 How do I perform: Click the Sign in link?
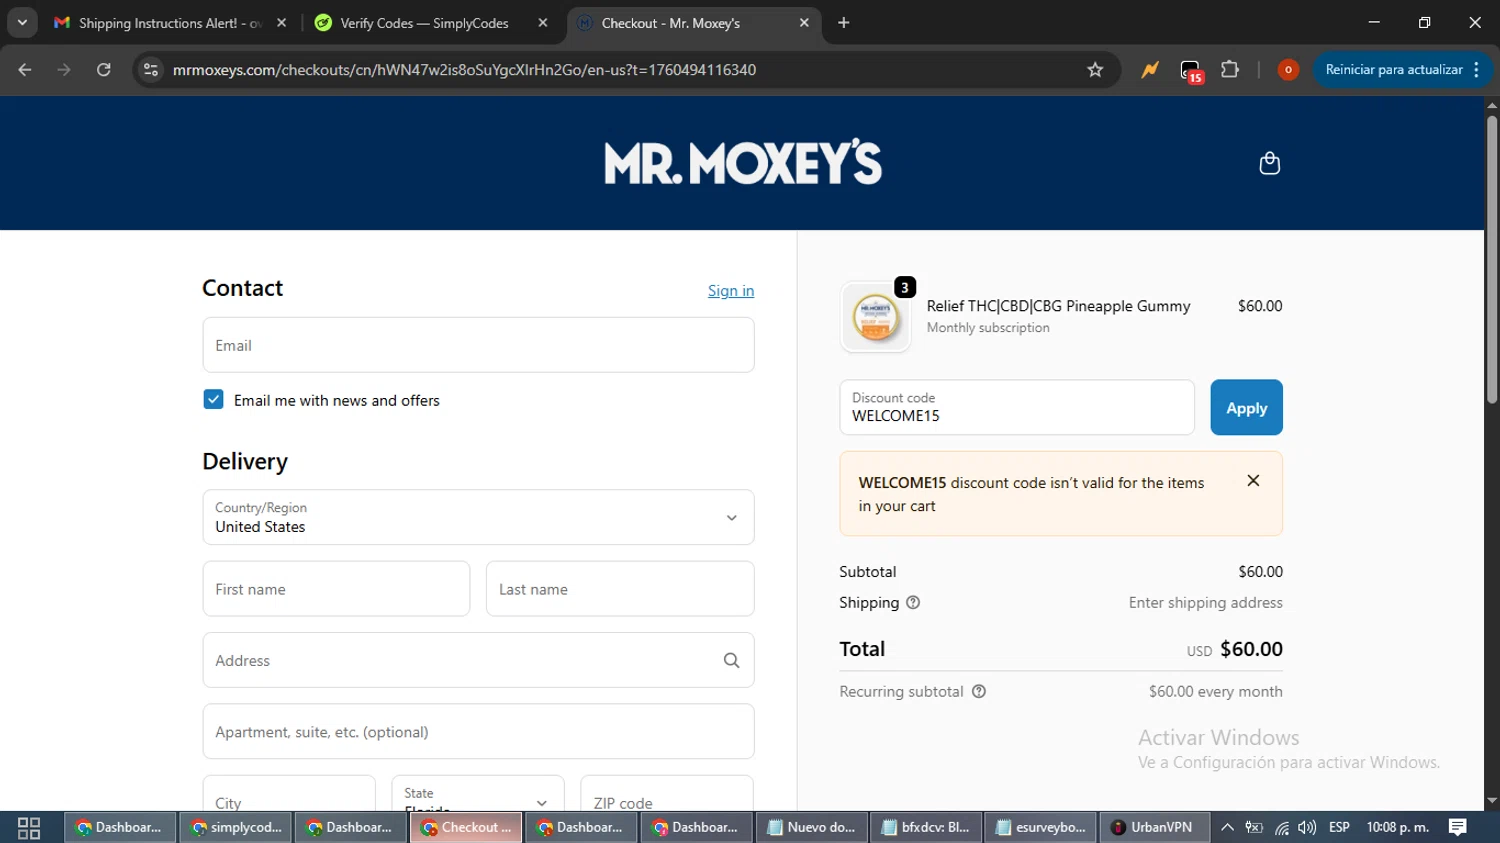point(731,290)
